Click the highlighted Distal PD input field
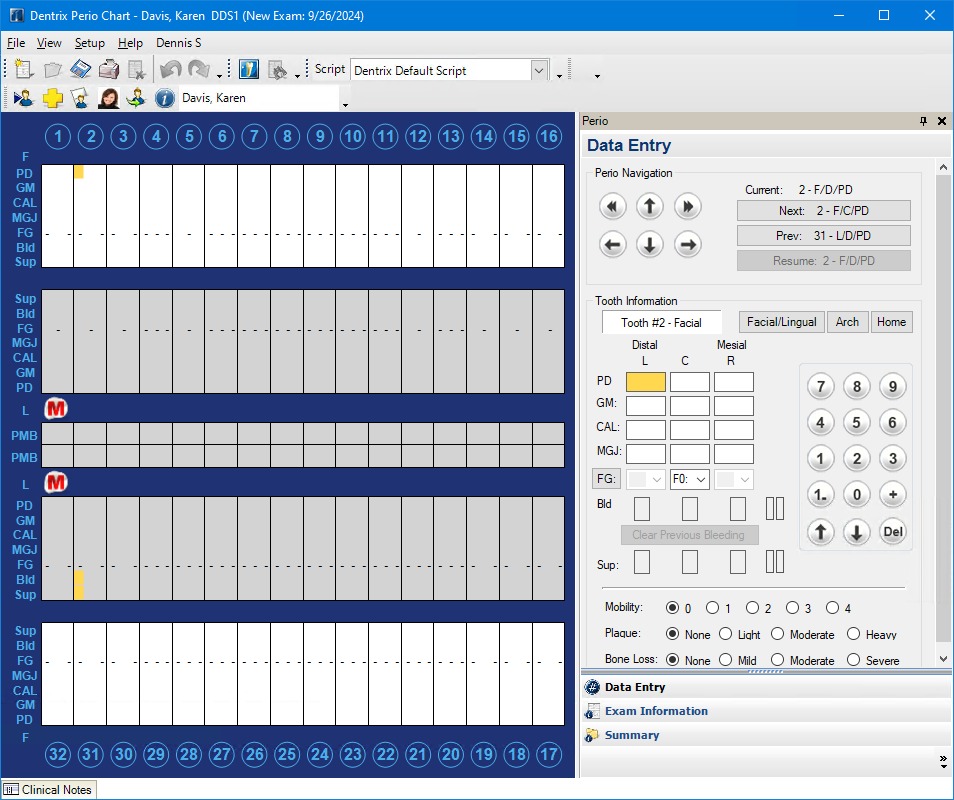Viewport: 954px width, 800px height. pos(645,381)
